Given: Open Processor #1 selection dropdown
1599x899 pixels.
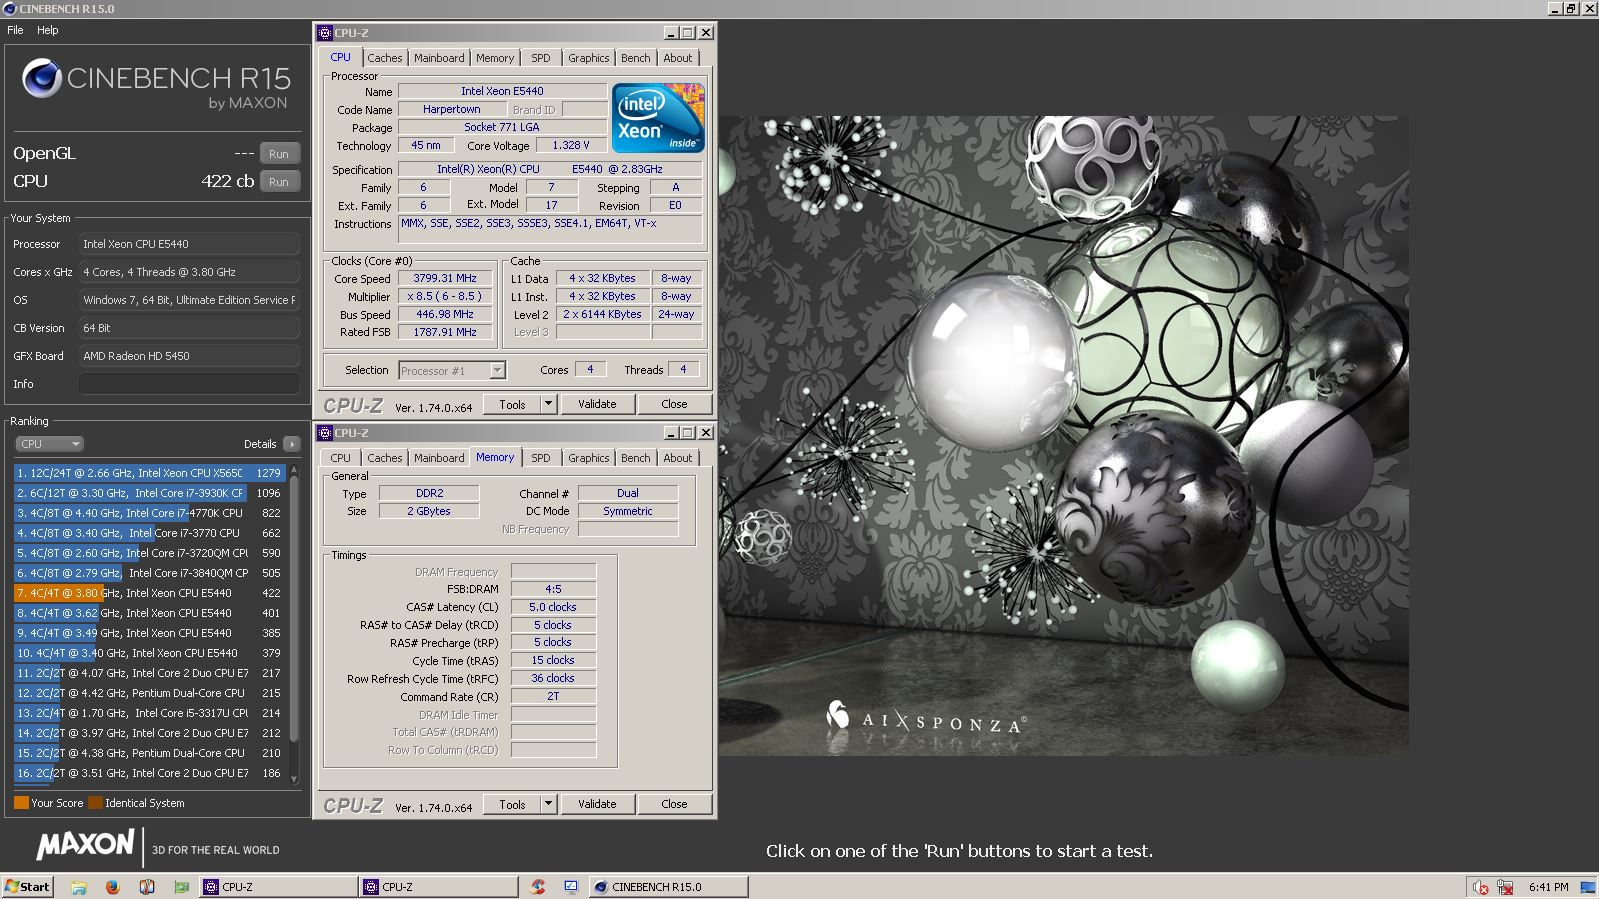Looking at the screenshot, I should [x=452, y=371].
